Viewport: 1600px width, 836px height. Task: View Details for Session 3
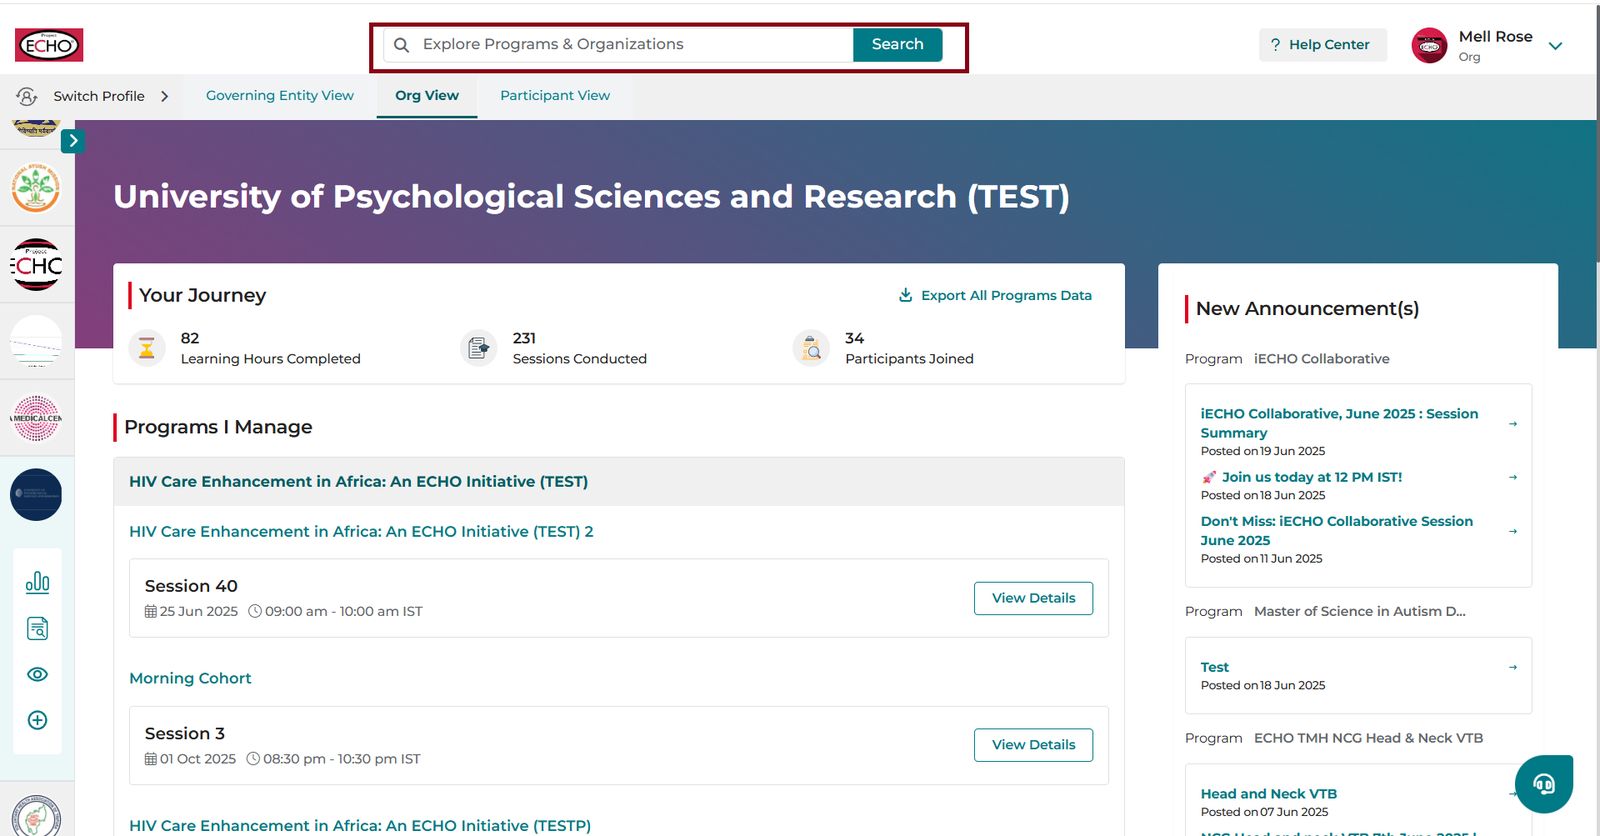point(1033,745)
